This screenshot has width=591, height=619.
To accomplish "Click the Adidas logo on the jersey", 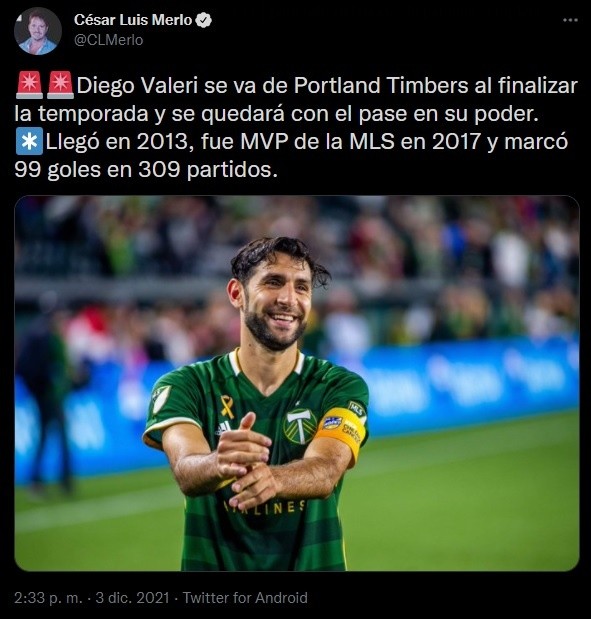I will click(x=223, y=428).
